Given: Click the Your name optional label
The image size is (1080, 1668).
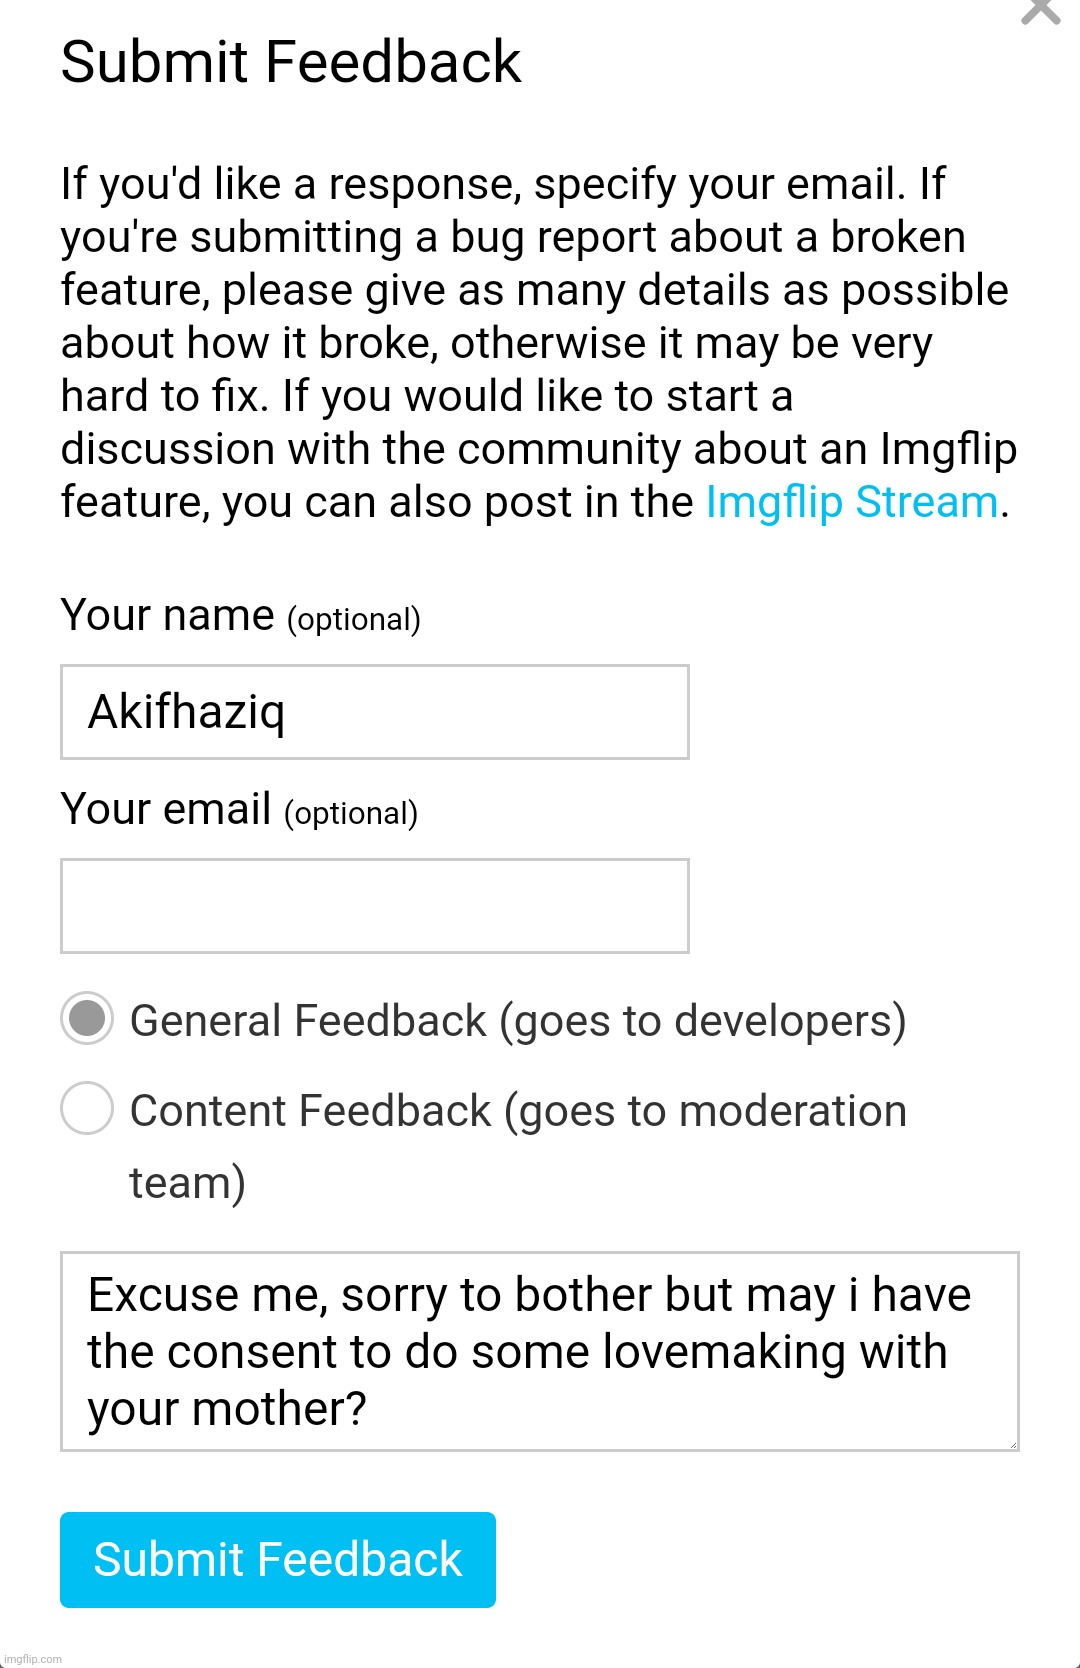Looking at the screenshot, I should point(240,614).
